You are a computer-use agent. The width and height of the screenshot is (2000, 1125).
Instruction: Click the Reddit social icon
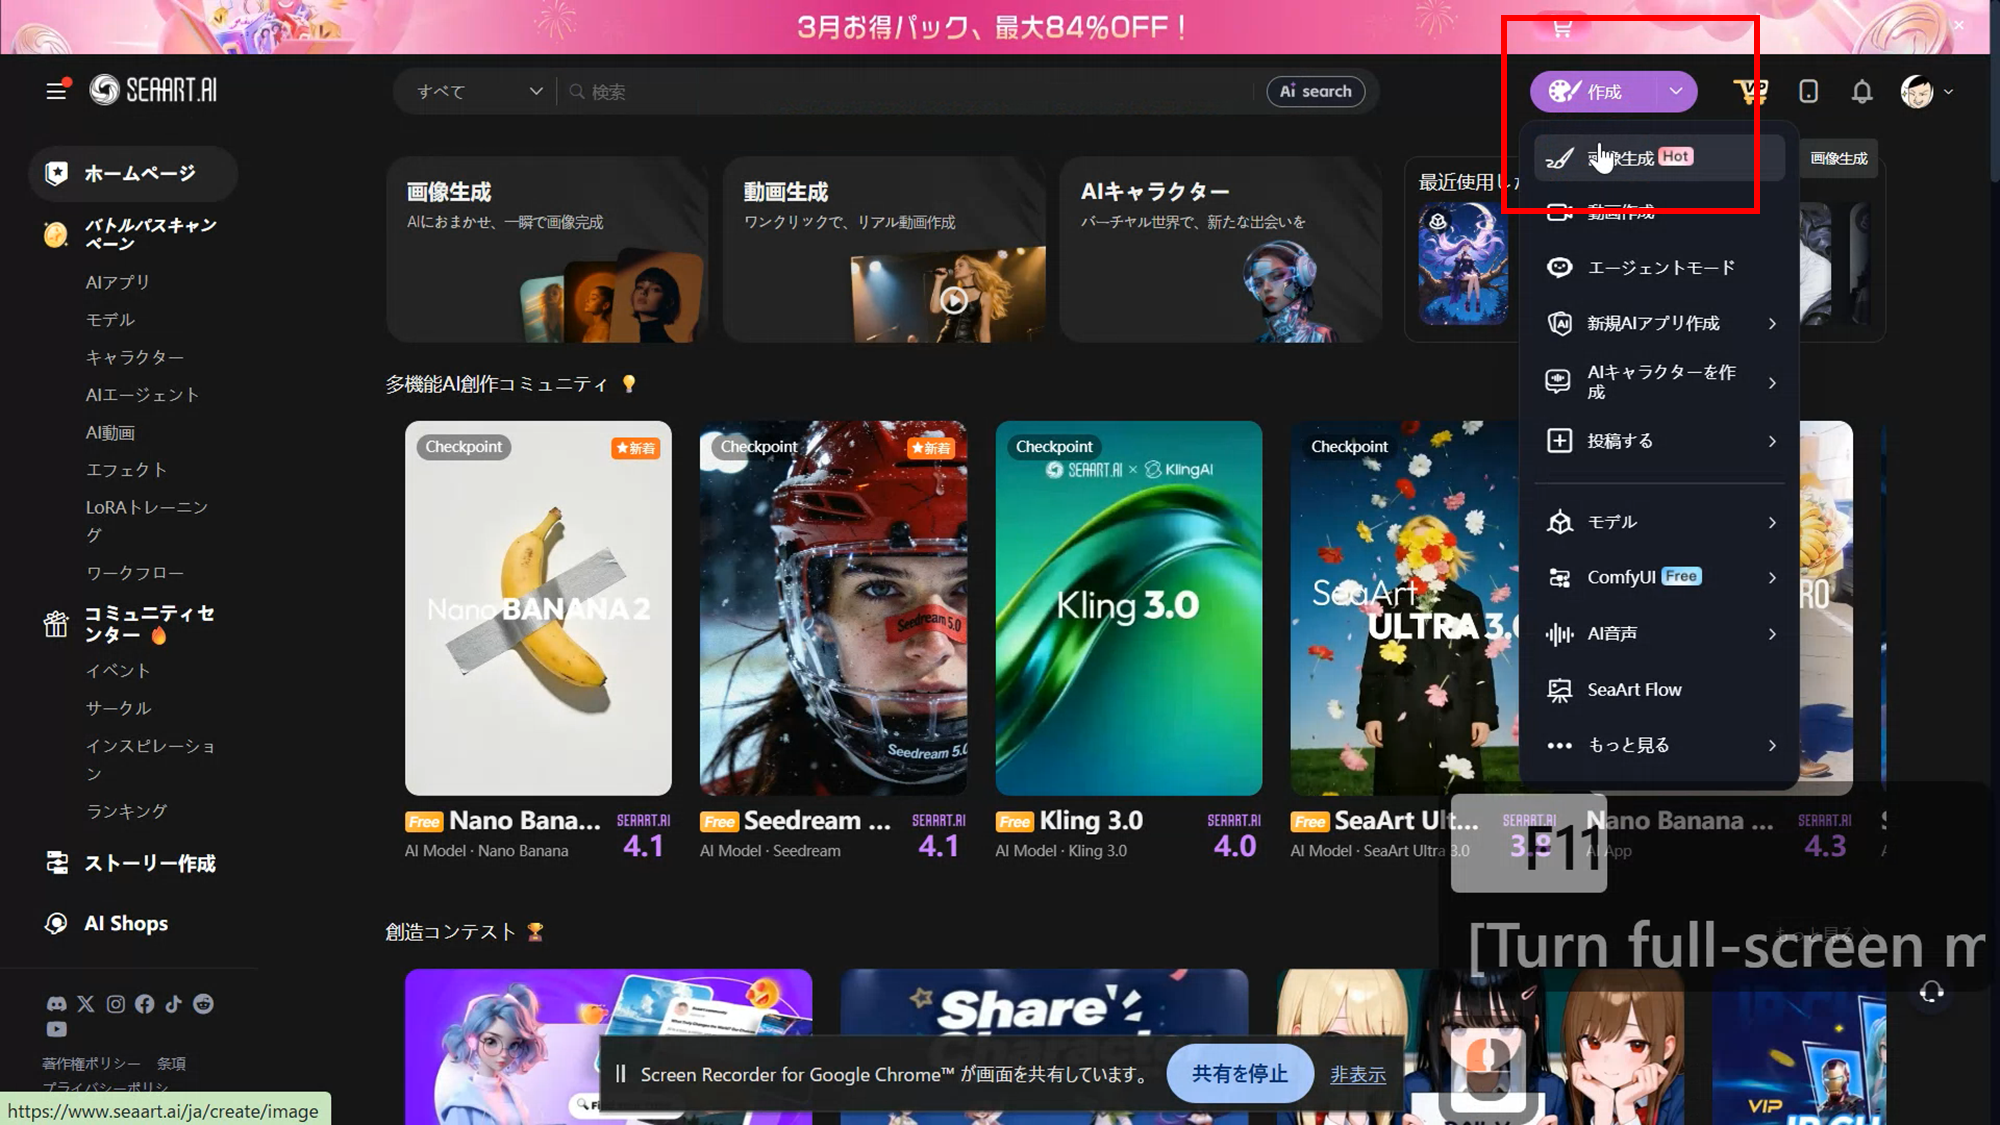203,1003
